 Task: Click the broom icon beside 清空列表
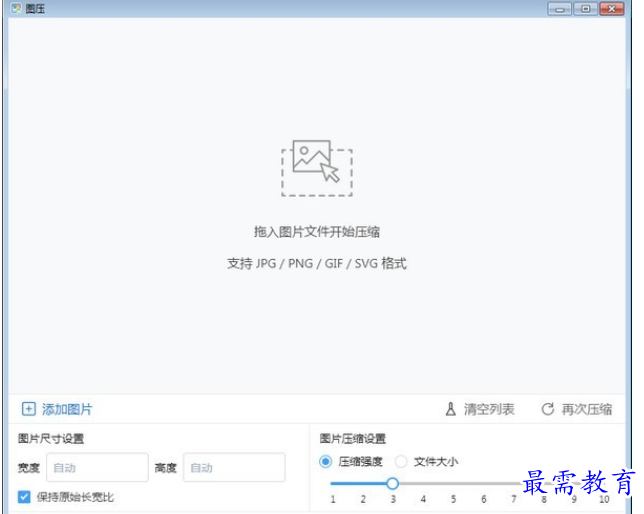tap(451, 409)
